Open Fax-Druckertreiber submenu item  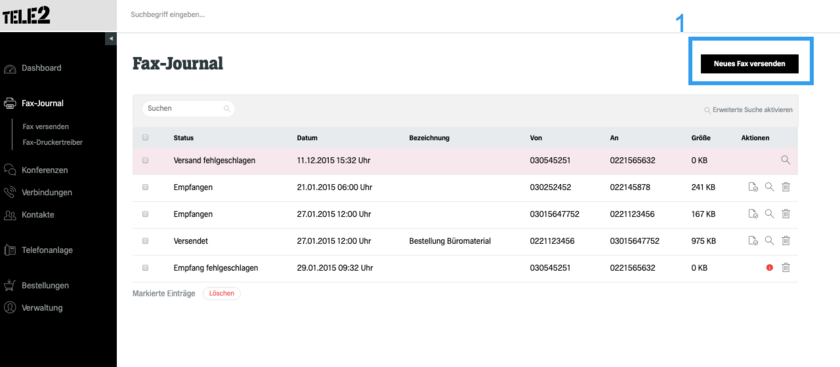(x=52, y=143)
